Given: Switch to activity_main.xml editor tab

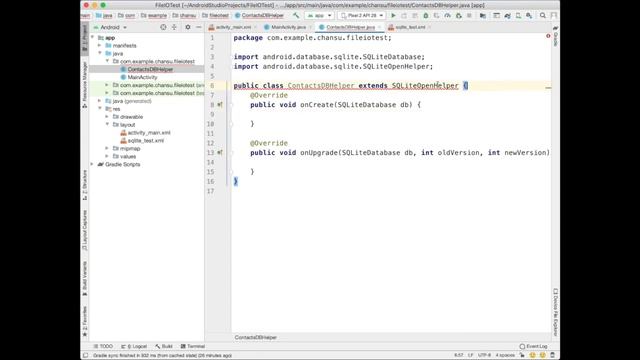Looking at the screenshot, I should click(233, 27).
